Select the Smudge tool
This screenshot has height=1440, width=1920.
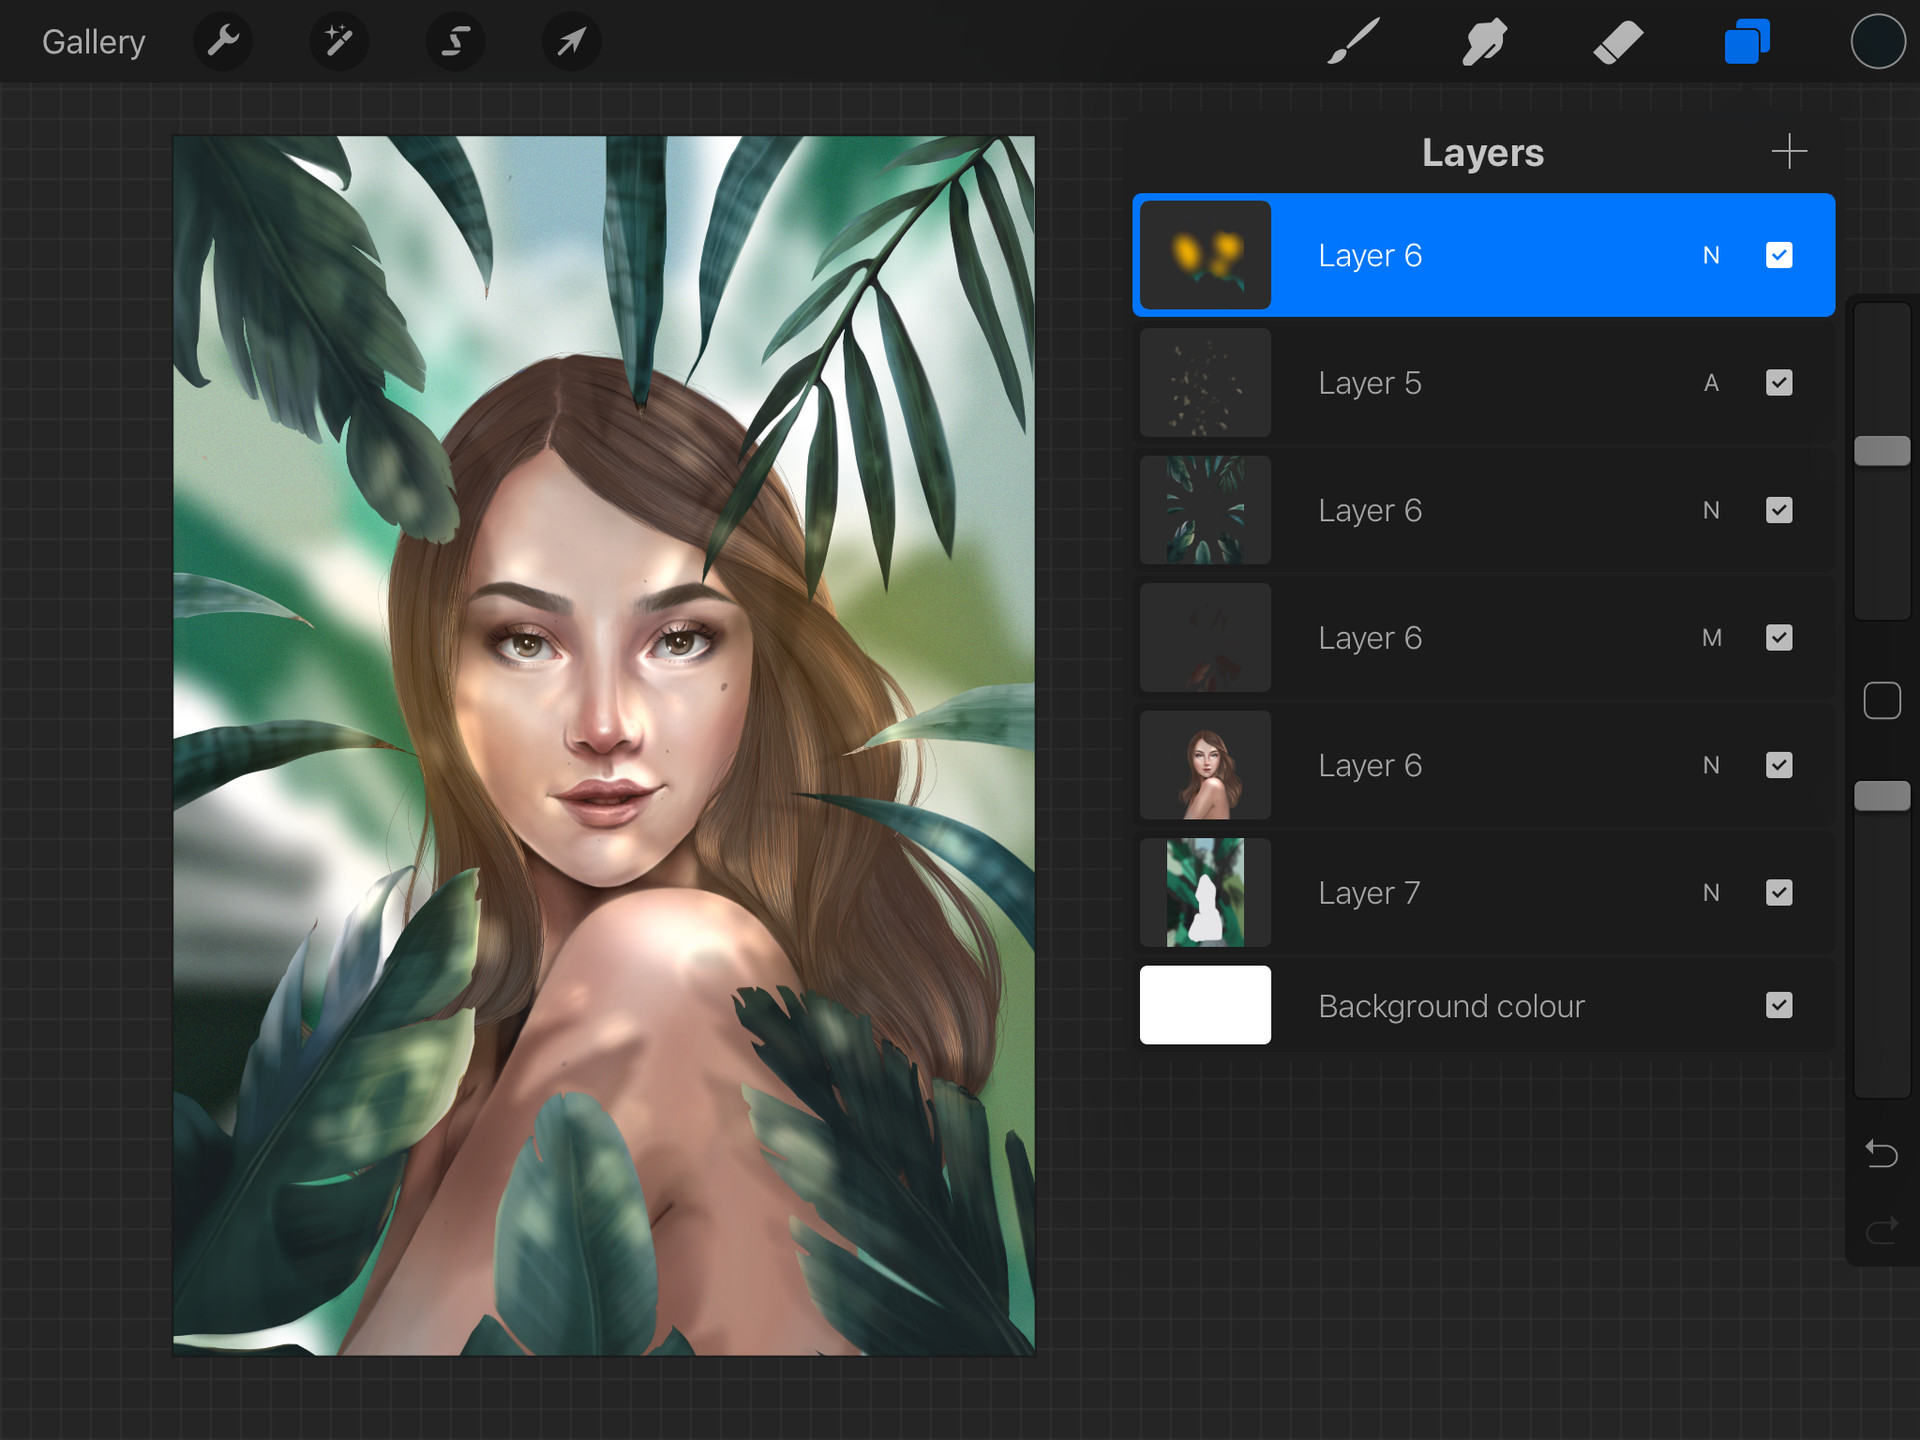pos(1485,42)
